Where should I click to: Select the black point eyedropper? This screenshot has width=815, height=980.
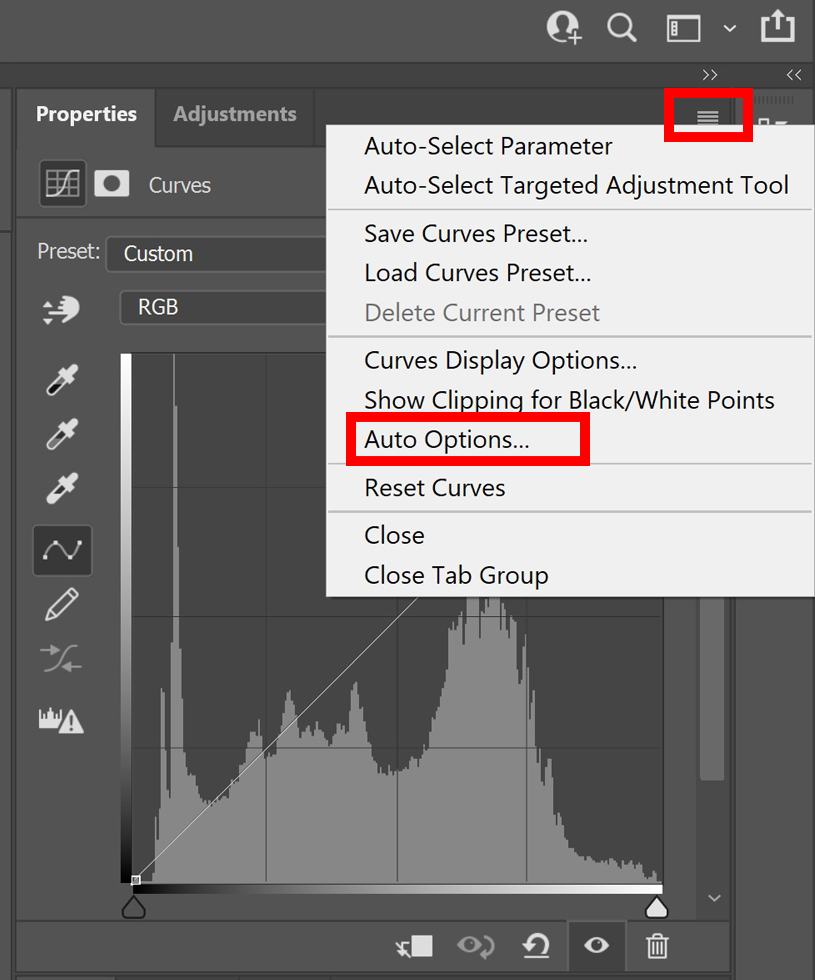tap(62, 381)
